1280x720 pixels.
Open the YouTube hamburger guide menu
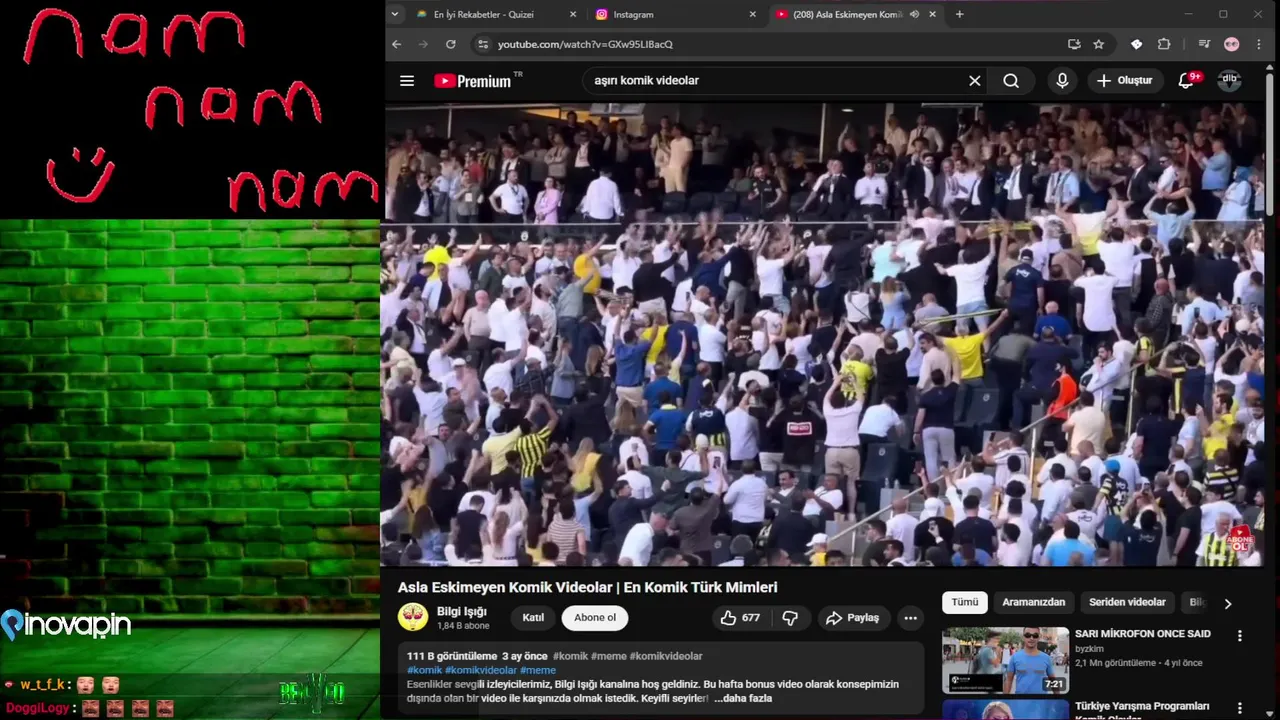click(x=407, y=81)
